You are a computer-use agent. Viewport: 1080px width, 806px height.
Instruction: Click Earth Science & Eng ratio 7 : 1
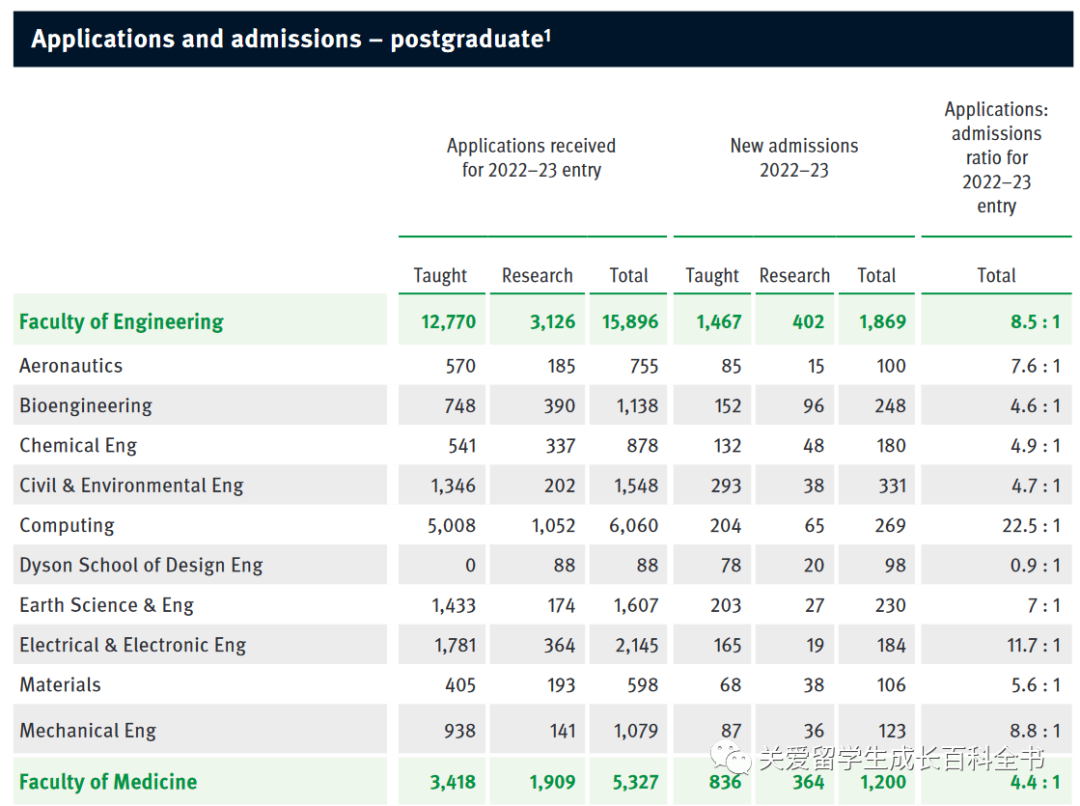[x=1043, y=606]
